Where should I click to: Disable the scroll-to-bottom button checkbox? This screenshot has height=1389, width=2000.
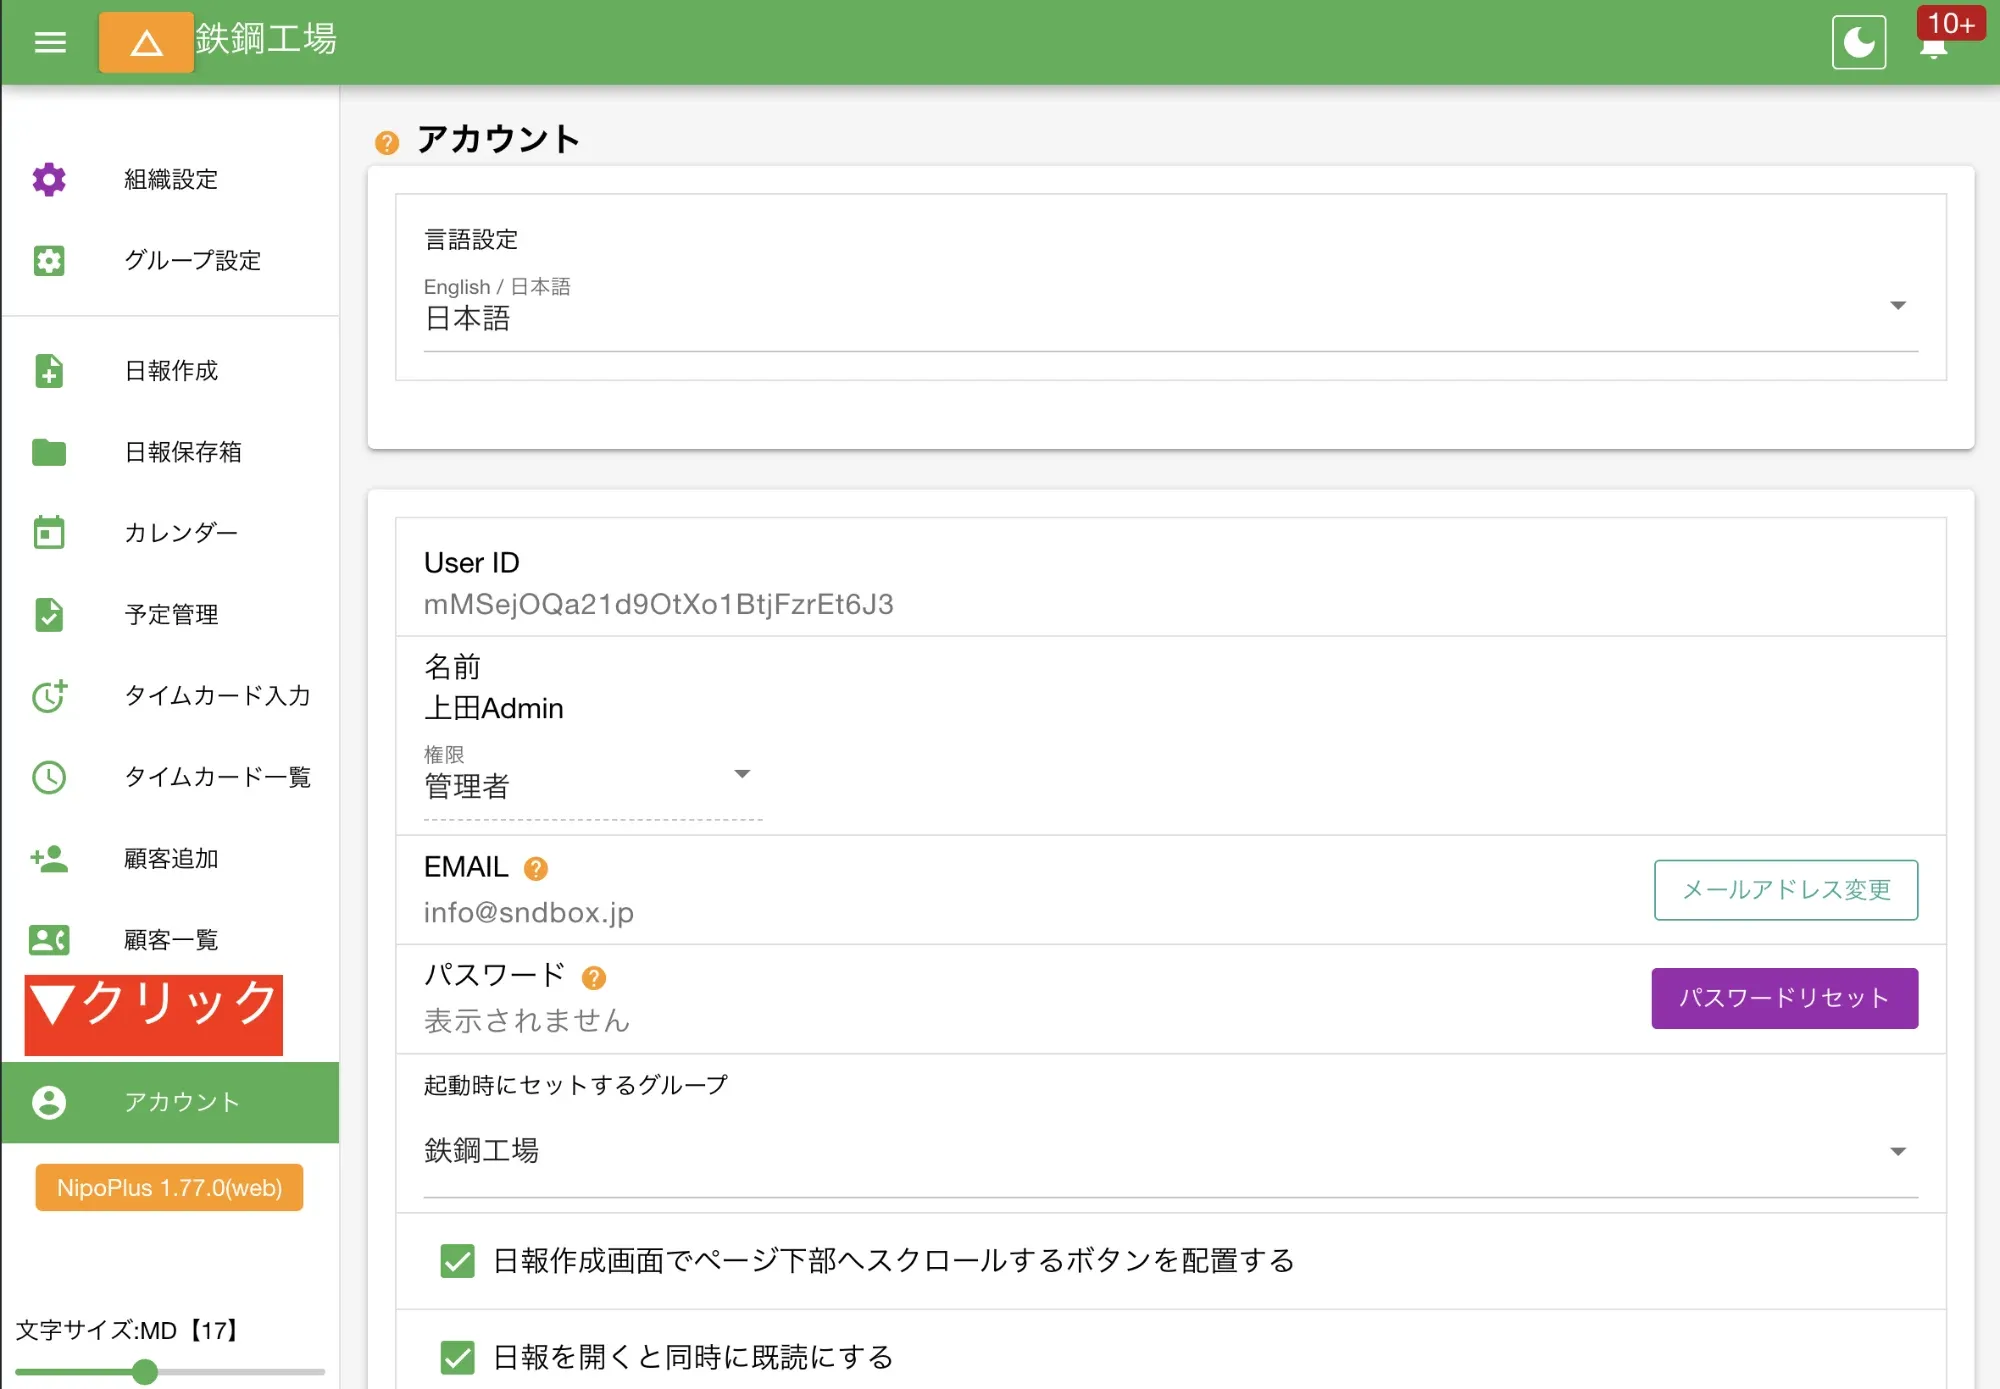(x=457, y=1261)
